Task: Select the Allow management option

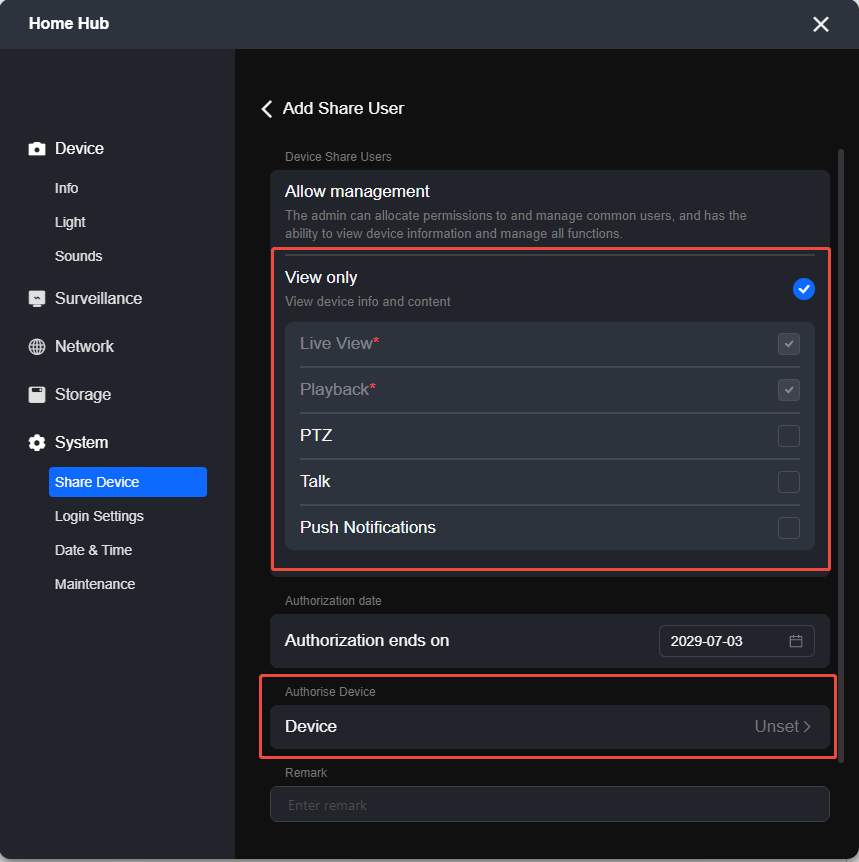Action: 550,211
